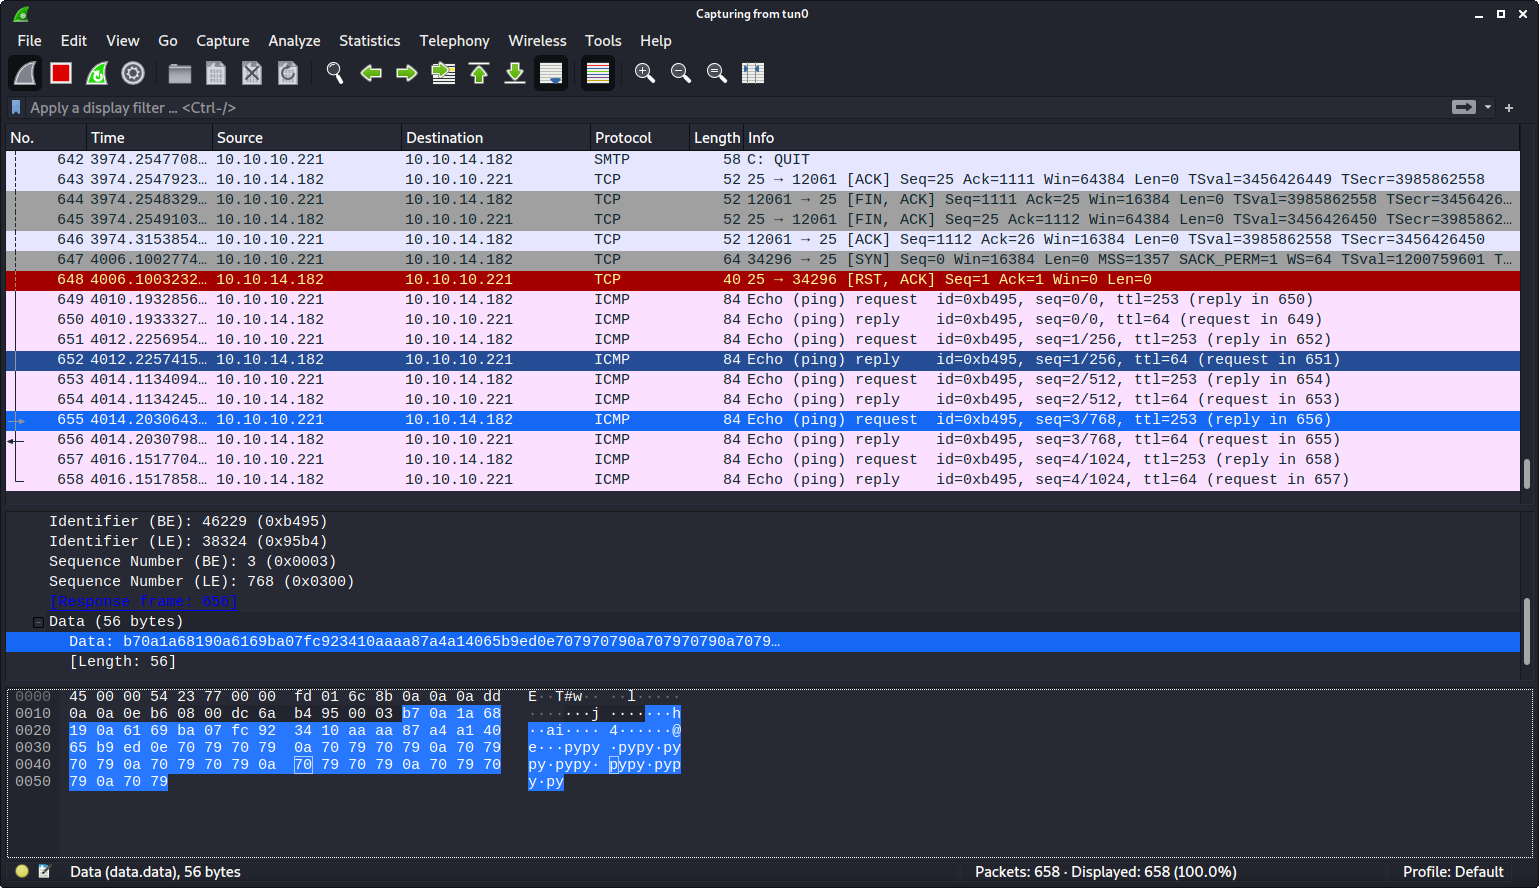
Task: Sort by Destination column header
Action: (495, 138)
